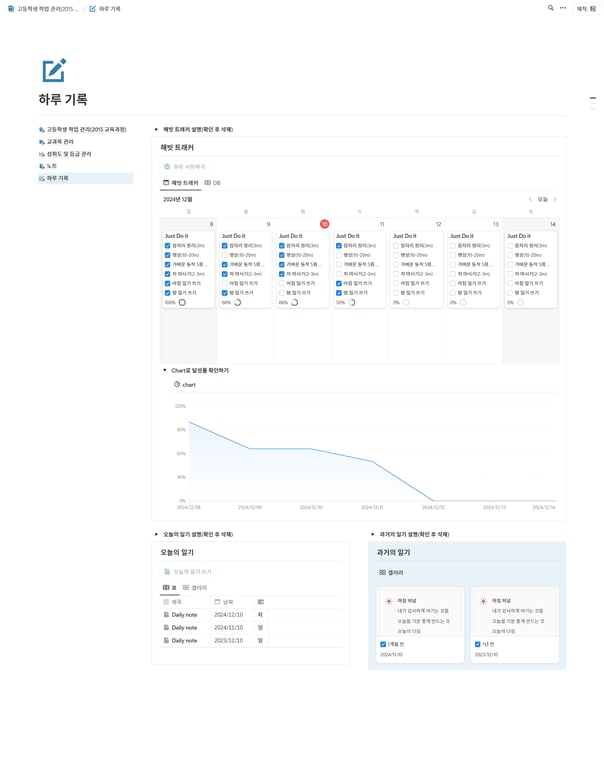Click the calendar icon in the 날짜 column header
Viewport: 604px width, 768px height.
click(217, 602)
